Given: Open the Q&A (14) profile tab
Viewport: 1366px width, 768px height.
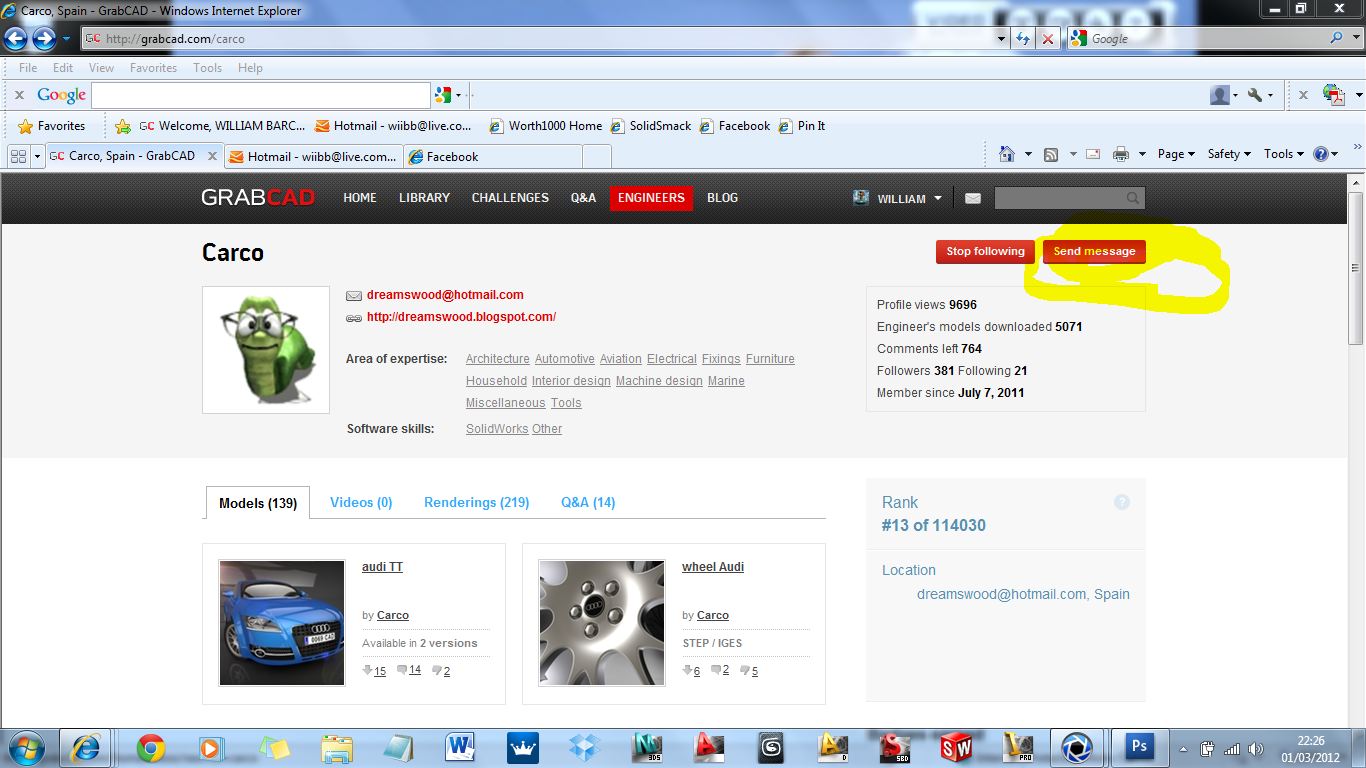Looking at the screenshot, I should pos(588,502).
